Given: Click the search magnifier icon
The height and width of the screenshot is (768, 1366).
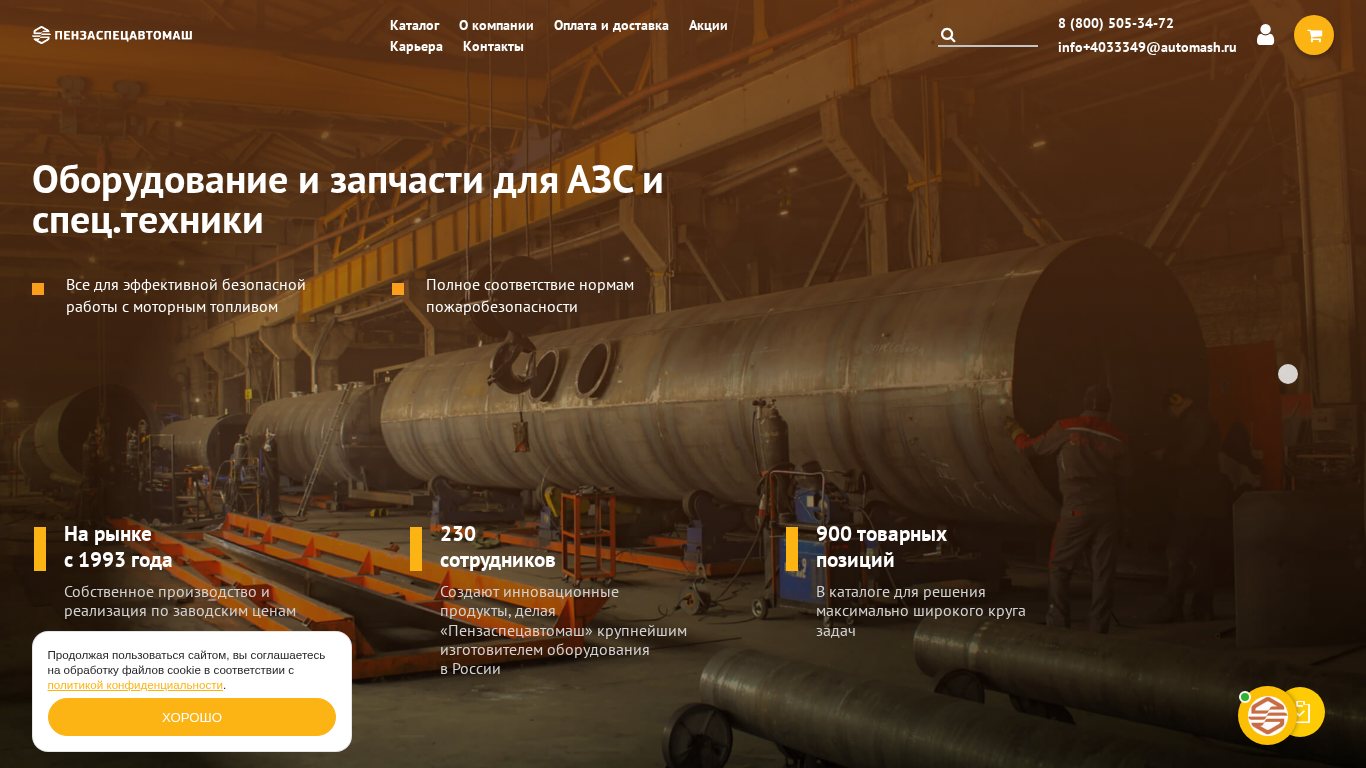Looking at the screenshot, I should coord(948,35).
